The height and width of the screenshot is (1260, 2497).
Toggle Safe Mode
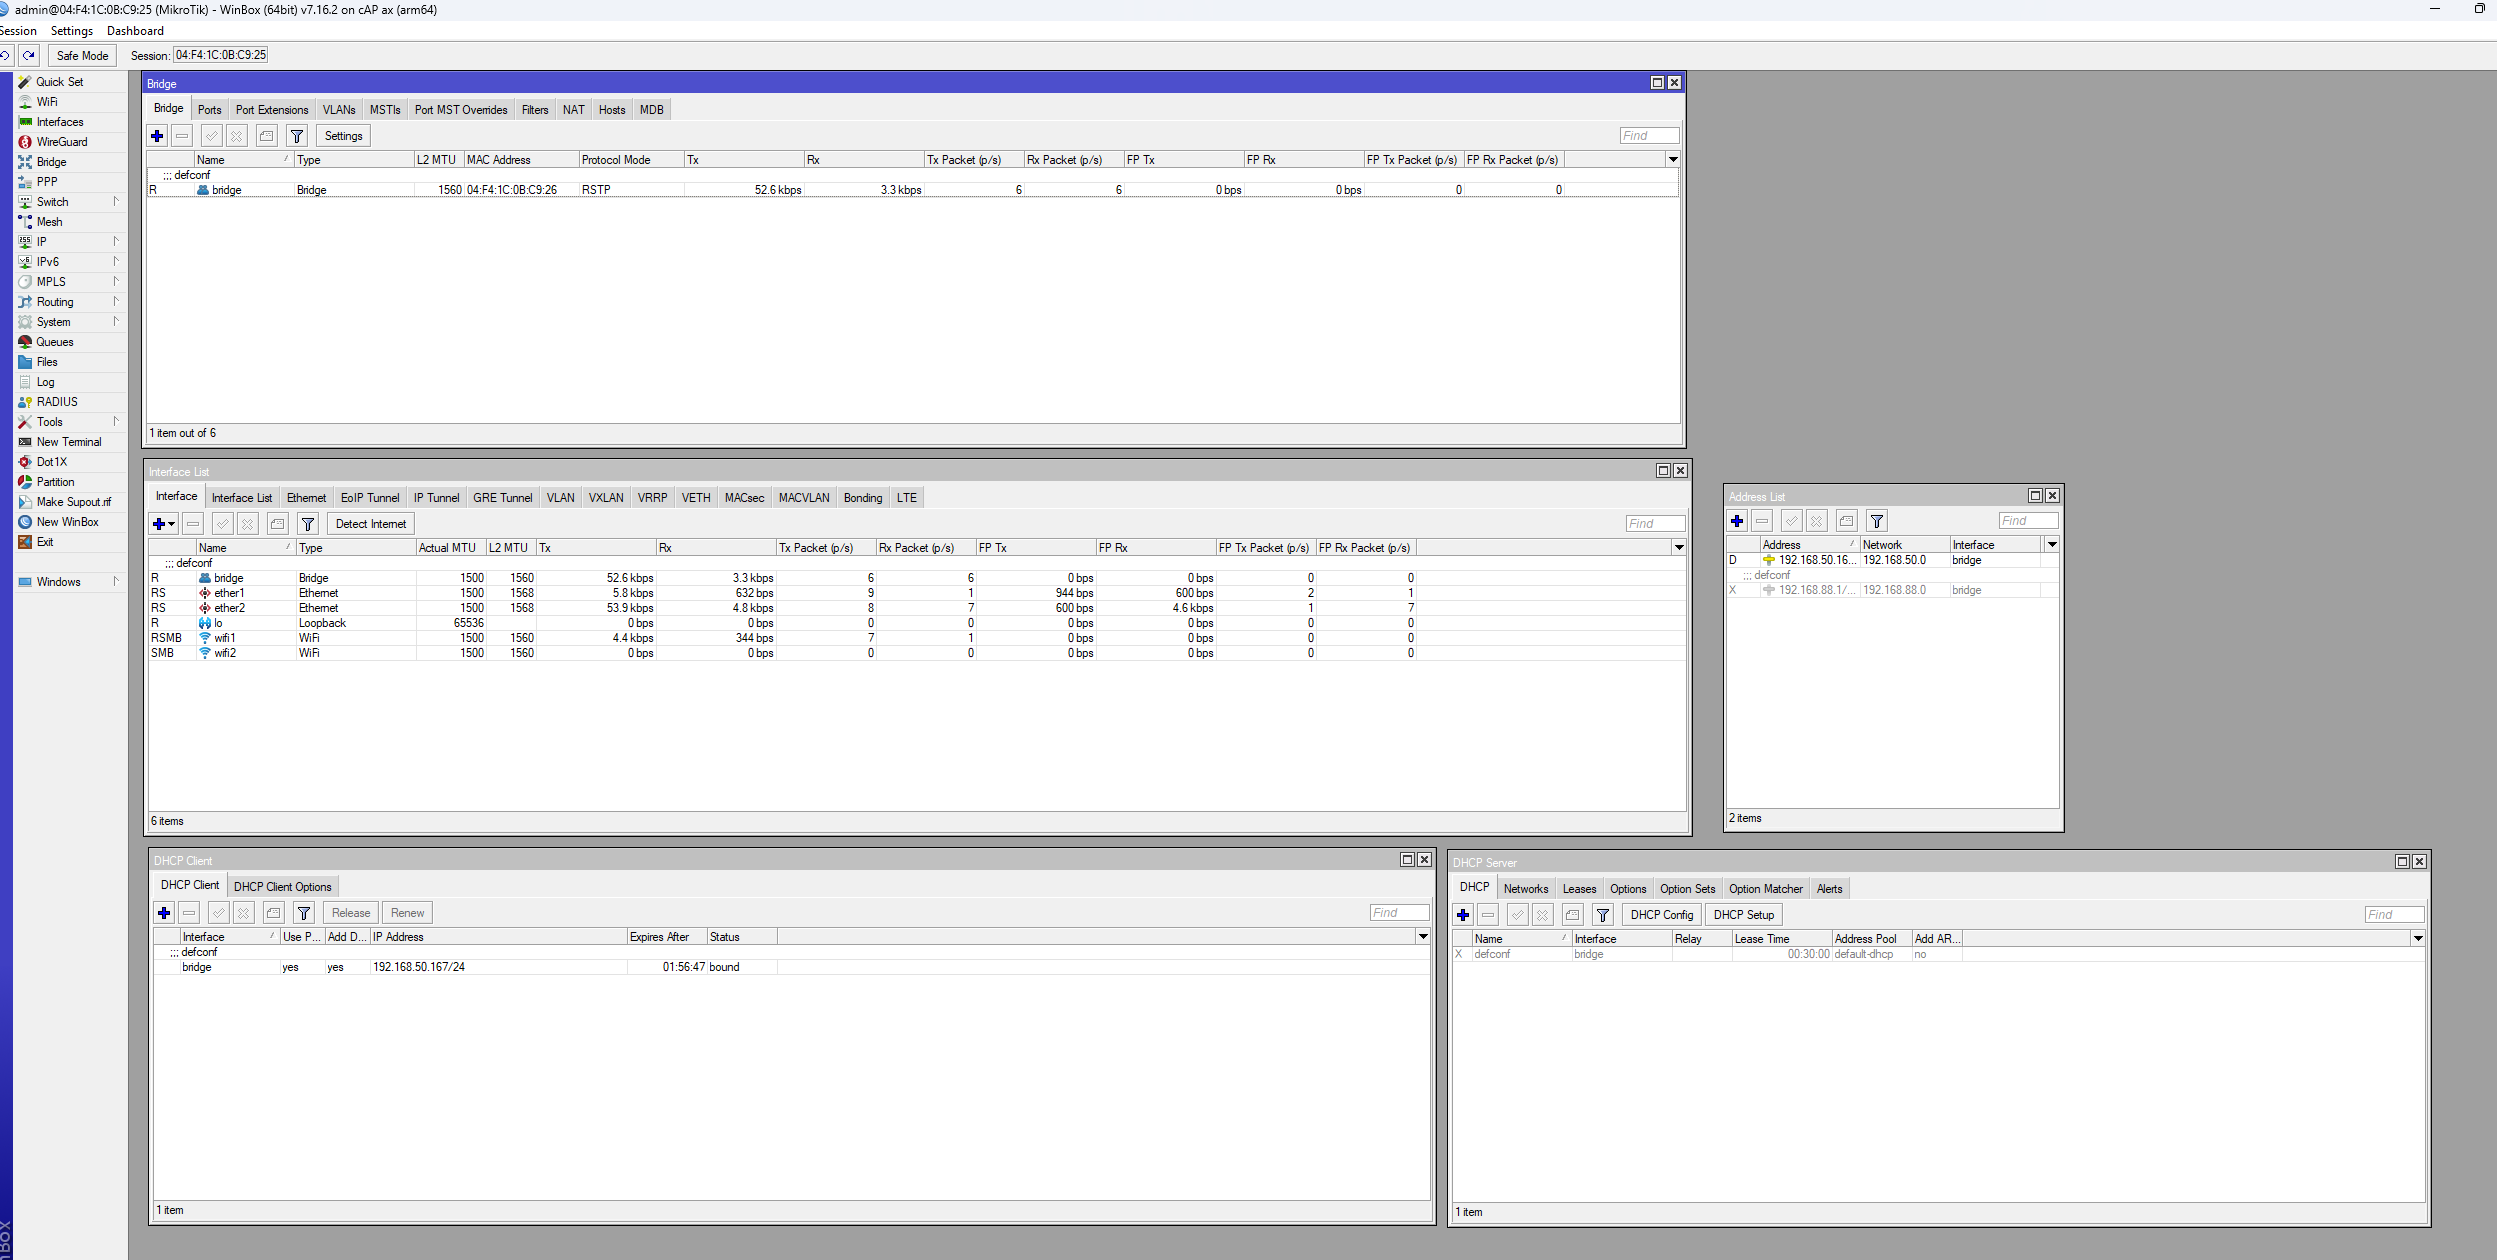[x=81, y=55]
